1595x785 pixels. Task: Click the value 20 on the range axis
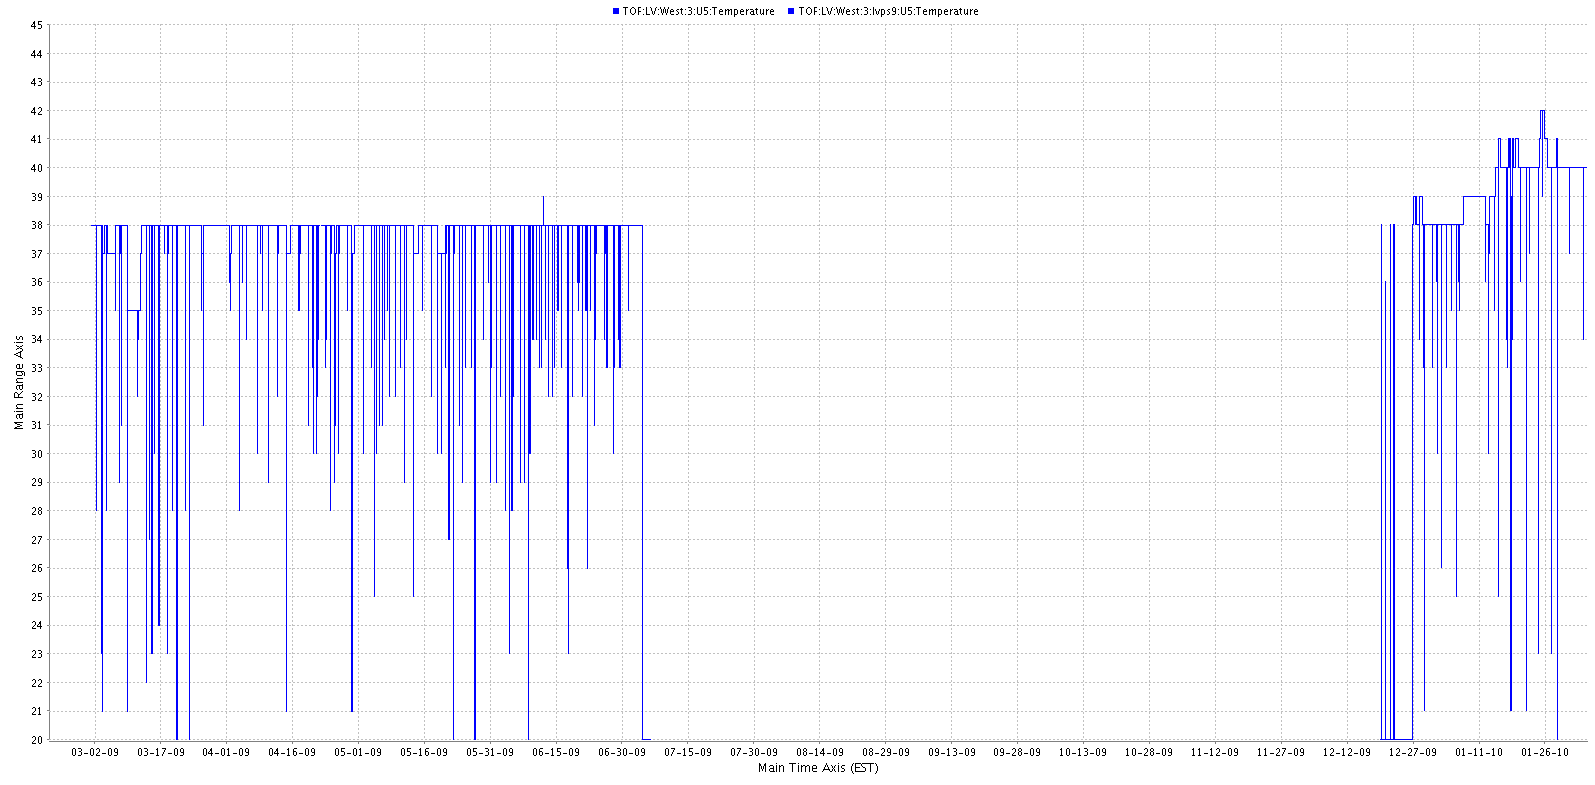tap(36, 740)
